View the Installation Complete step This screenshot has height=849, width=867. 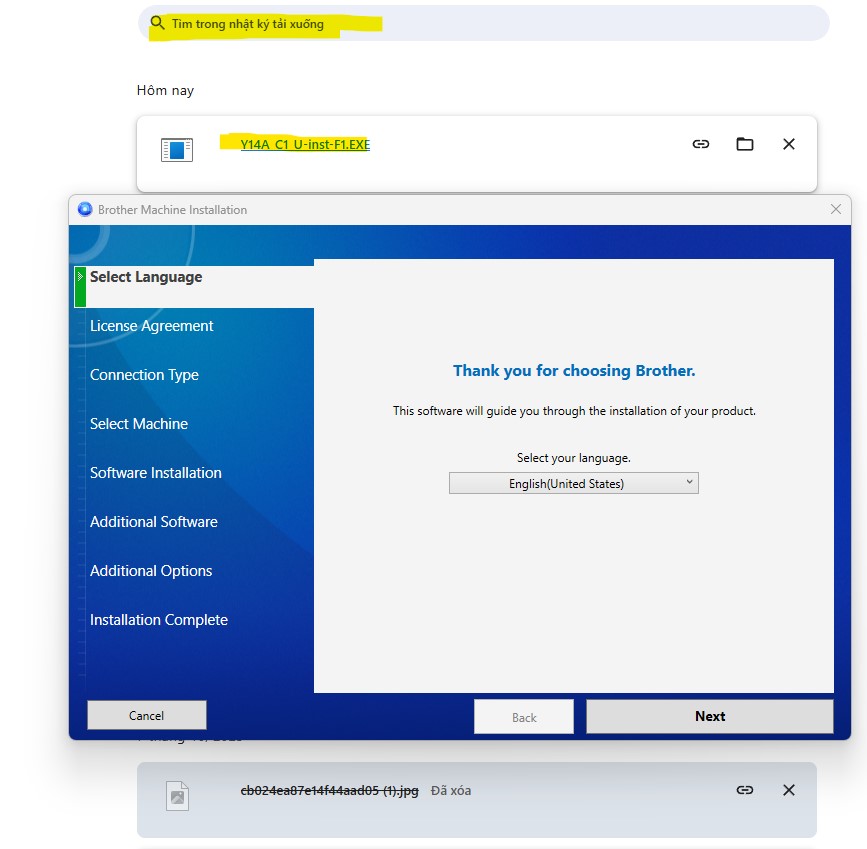(159, 620)
